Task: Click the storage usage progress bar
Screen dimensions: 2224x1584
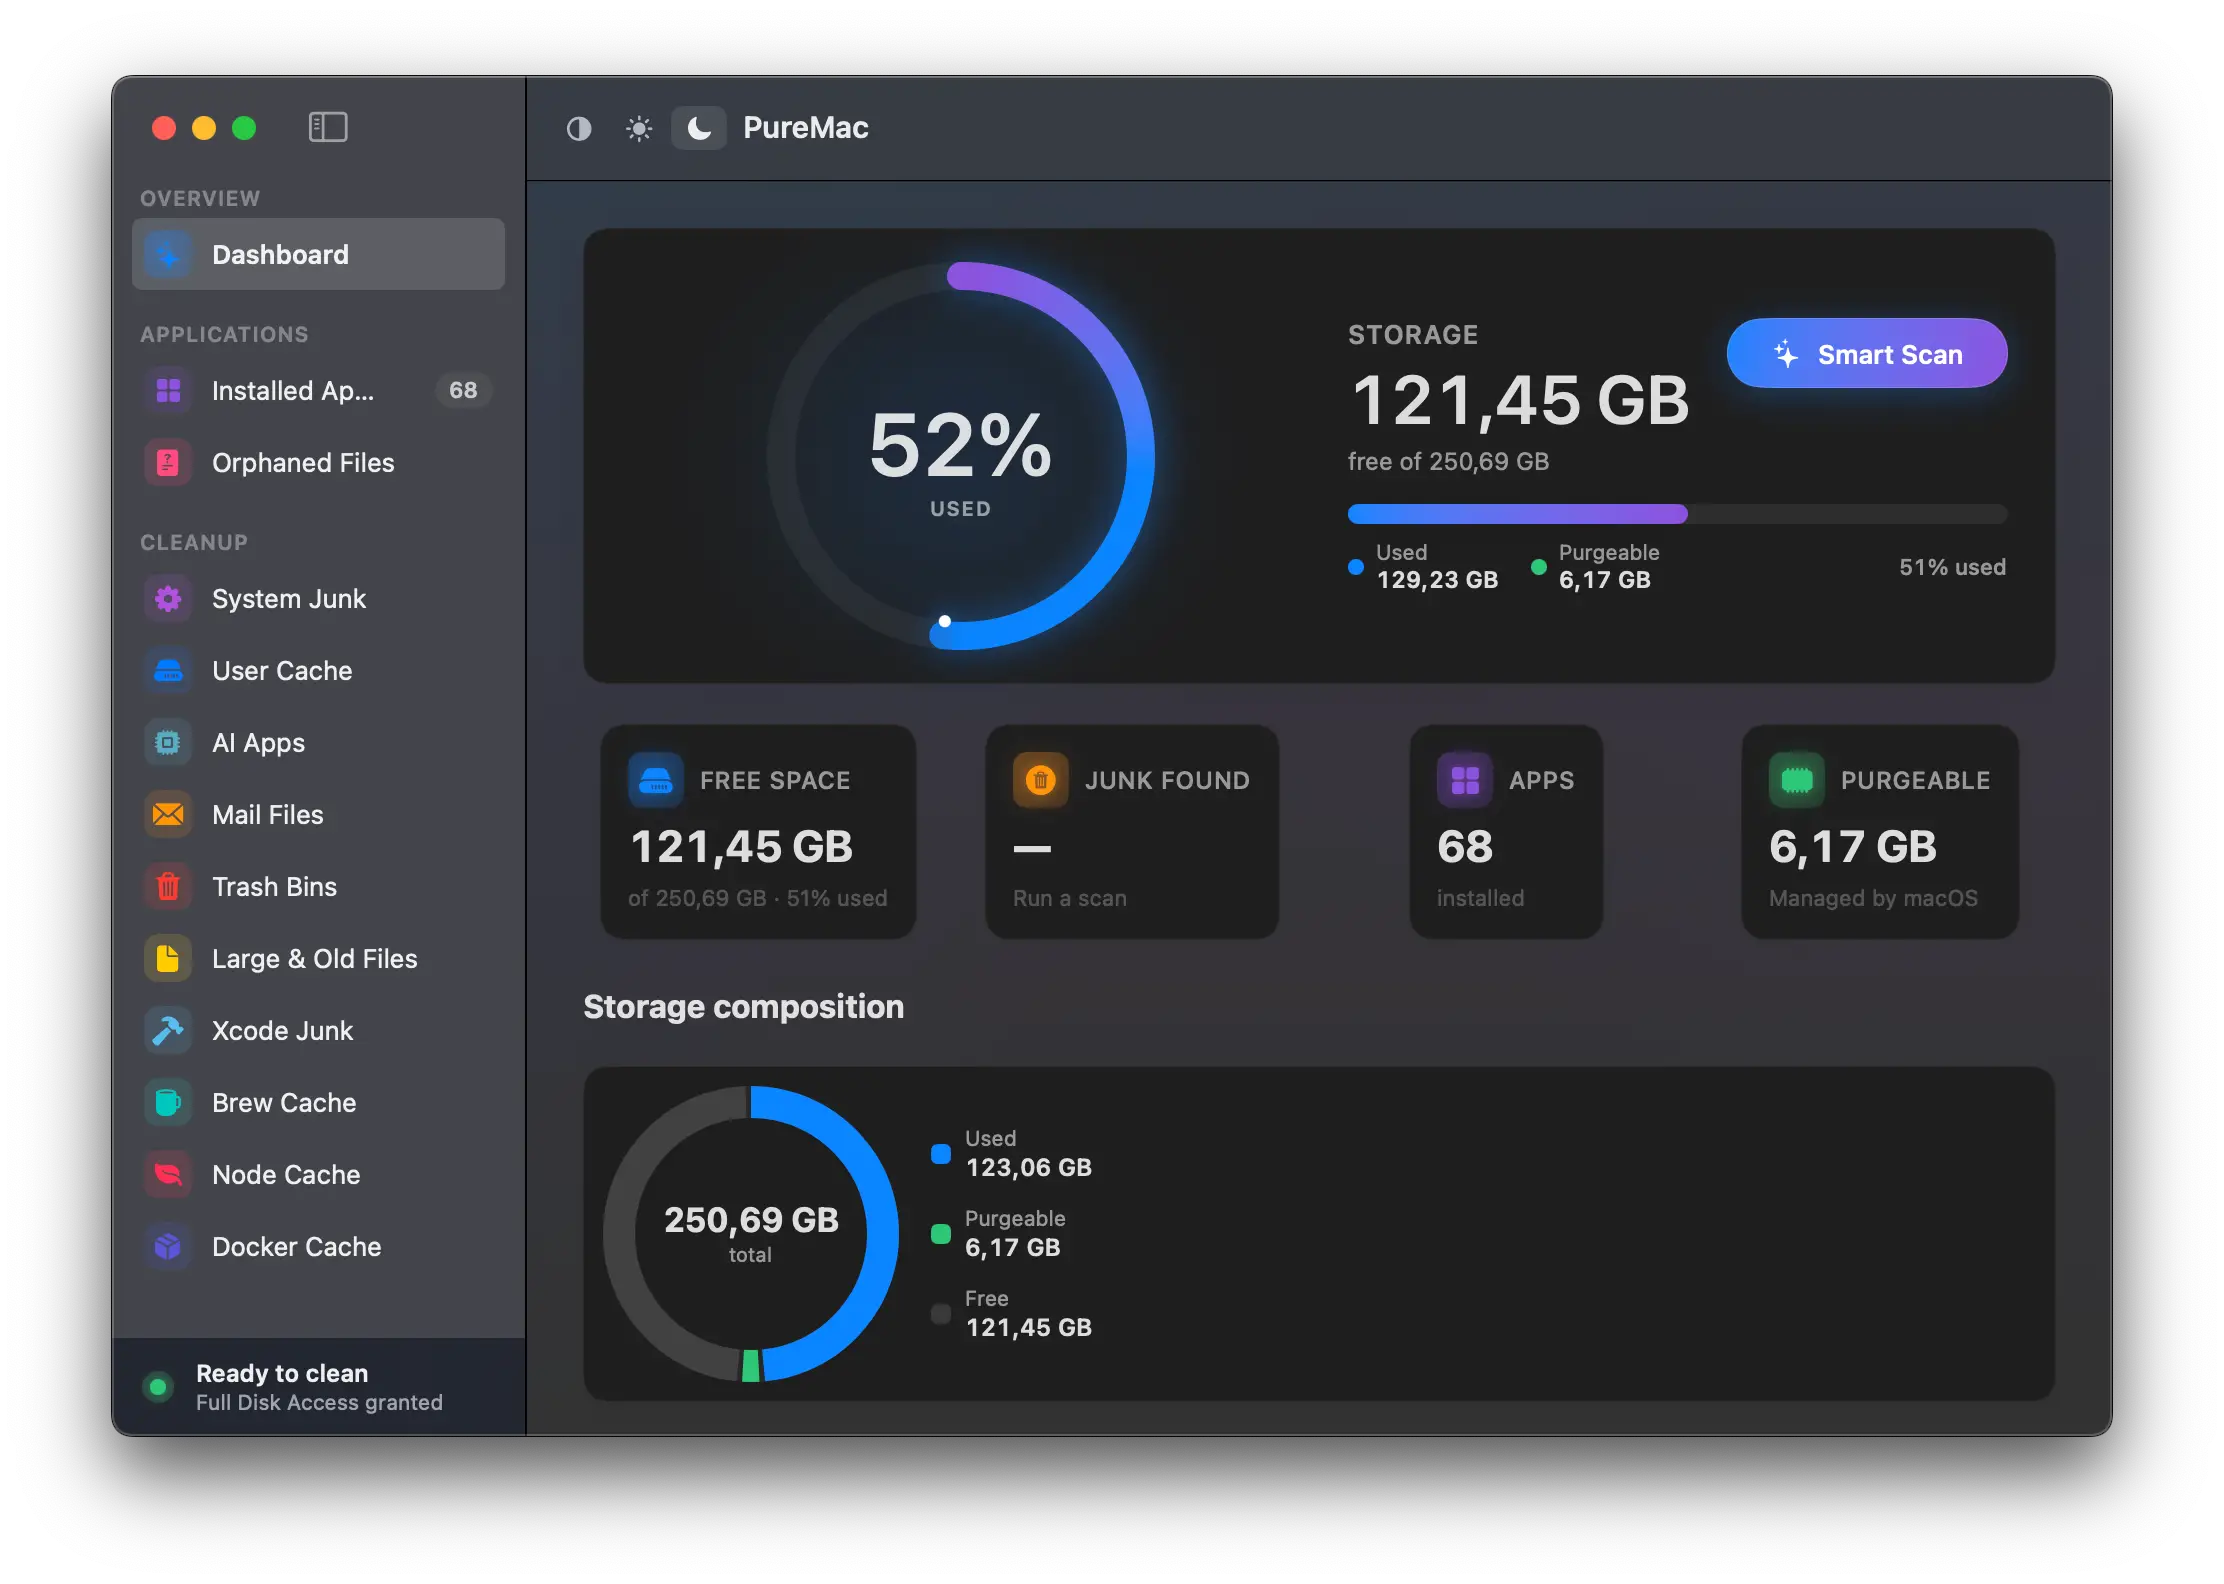Action: 1677,514
